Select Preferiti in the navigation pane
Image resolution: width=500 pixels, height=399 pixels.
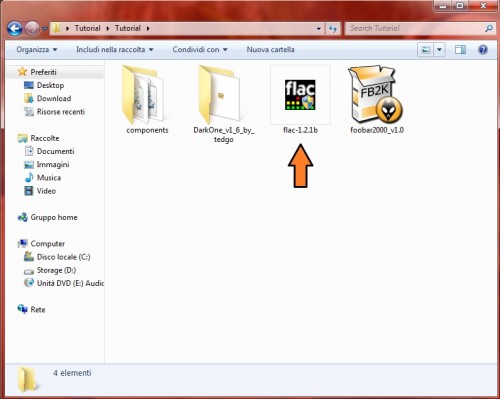[x=43, y=72]
